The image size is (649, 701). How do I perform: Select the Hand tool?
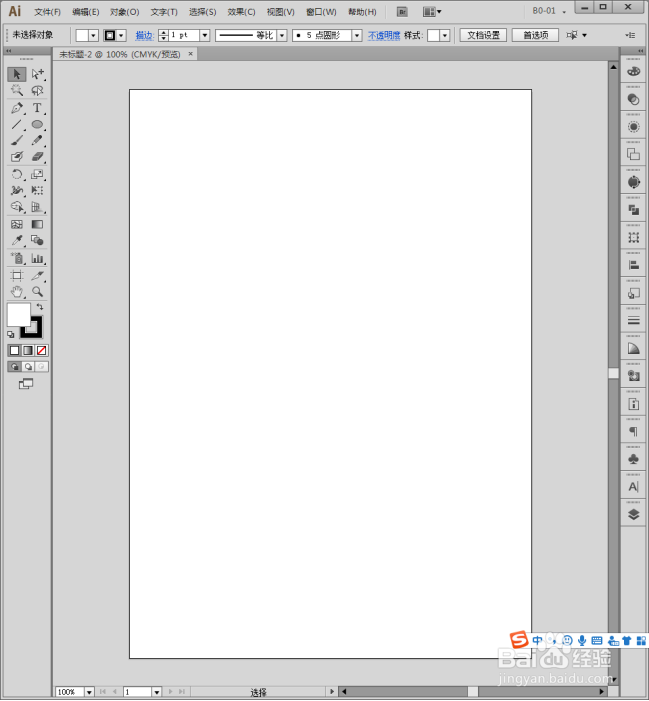click(17, 292)
